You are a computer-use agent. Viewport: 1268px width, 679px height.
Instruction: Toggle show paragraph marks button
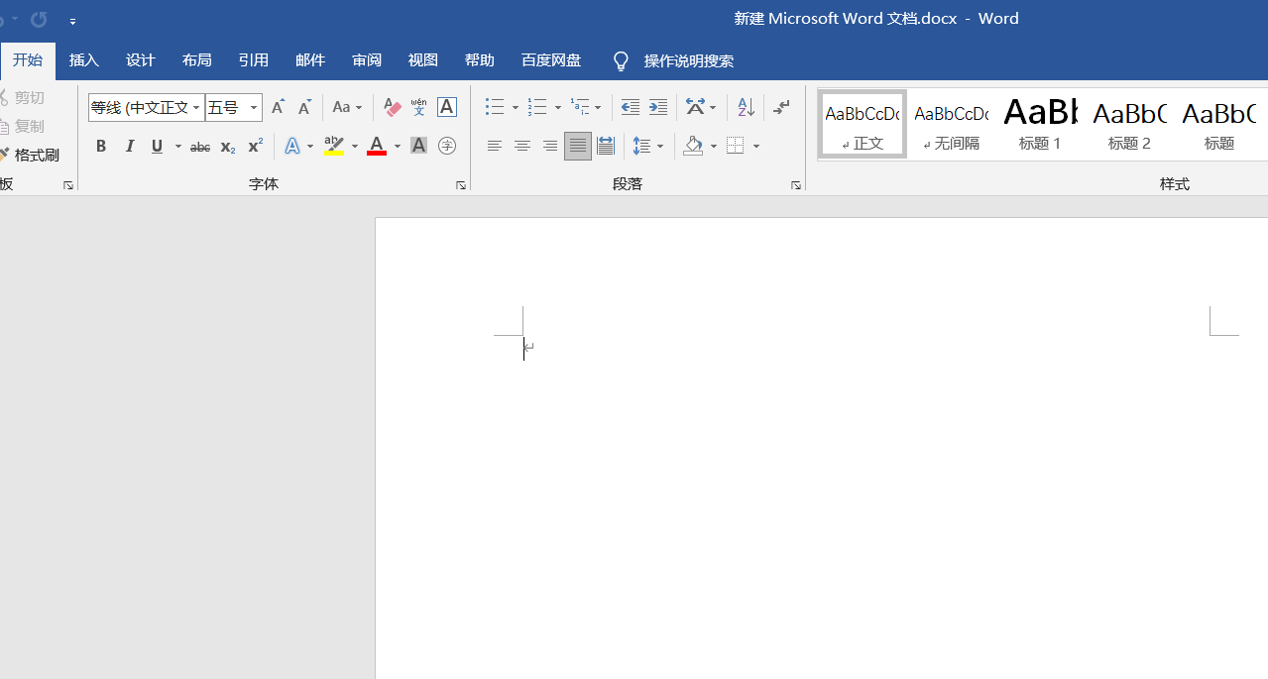pos(782,107)
